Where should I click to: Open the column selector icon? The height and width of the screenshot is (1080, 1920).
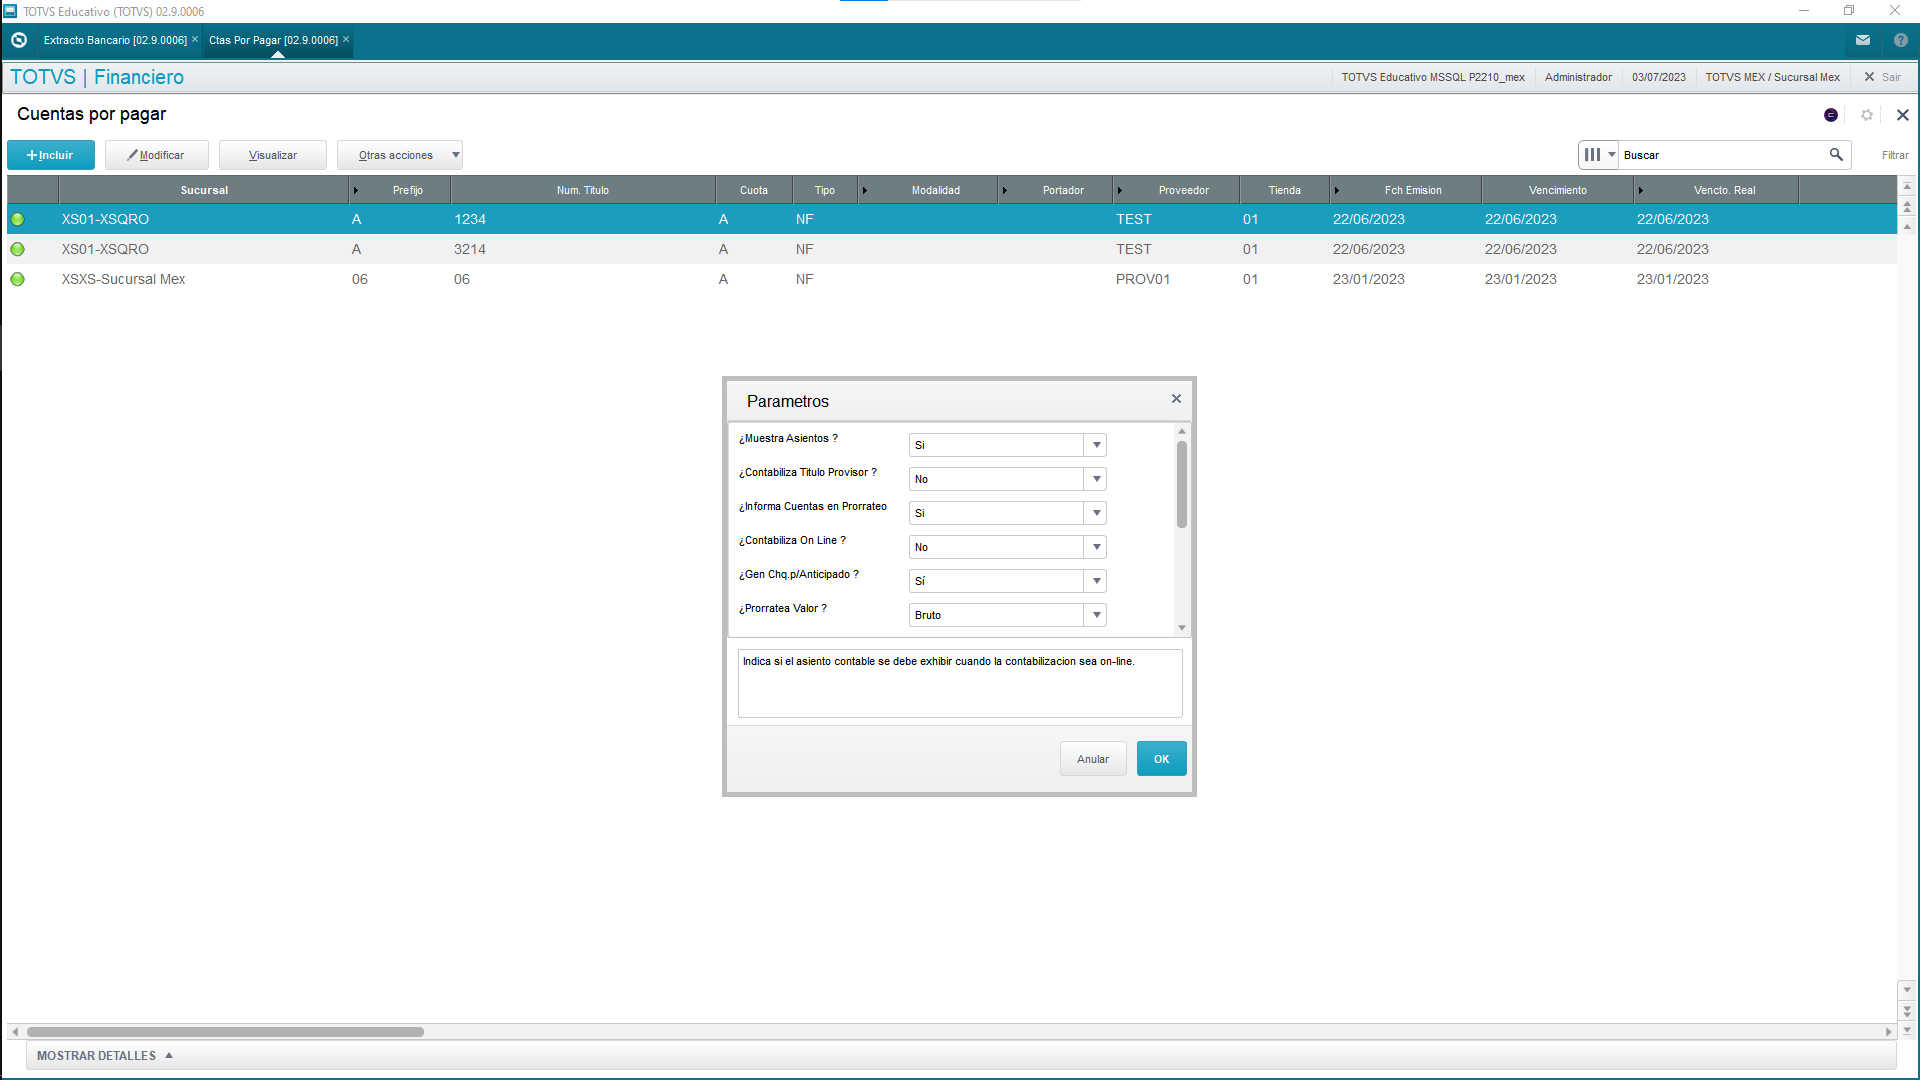pos(1599,155)
